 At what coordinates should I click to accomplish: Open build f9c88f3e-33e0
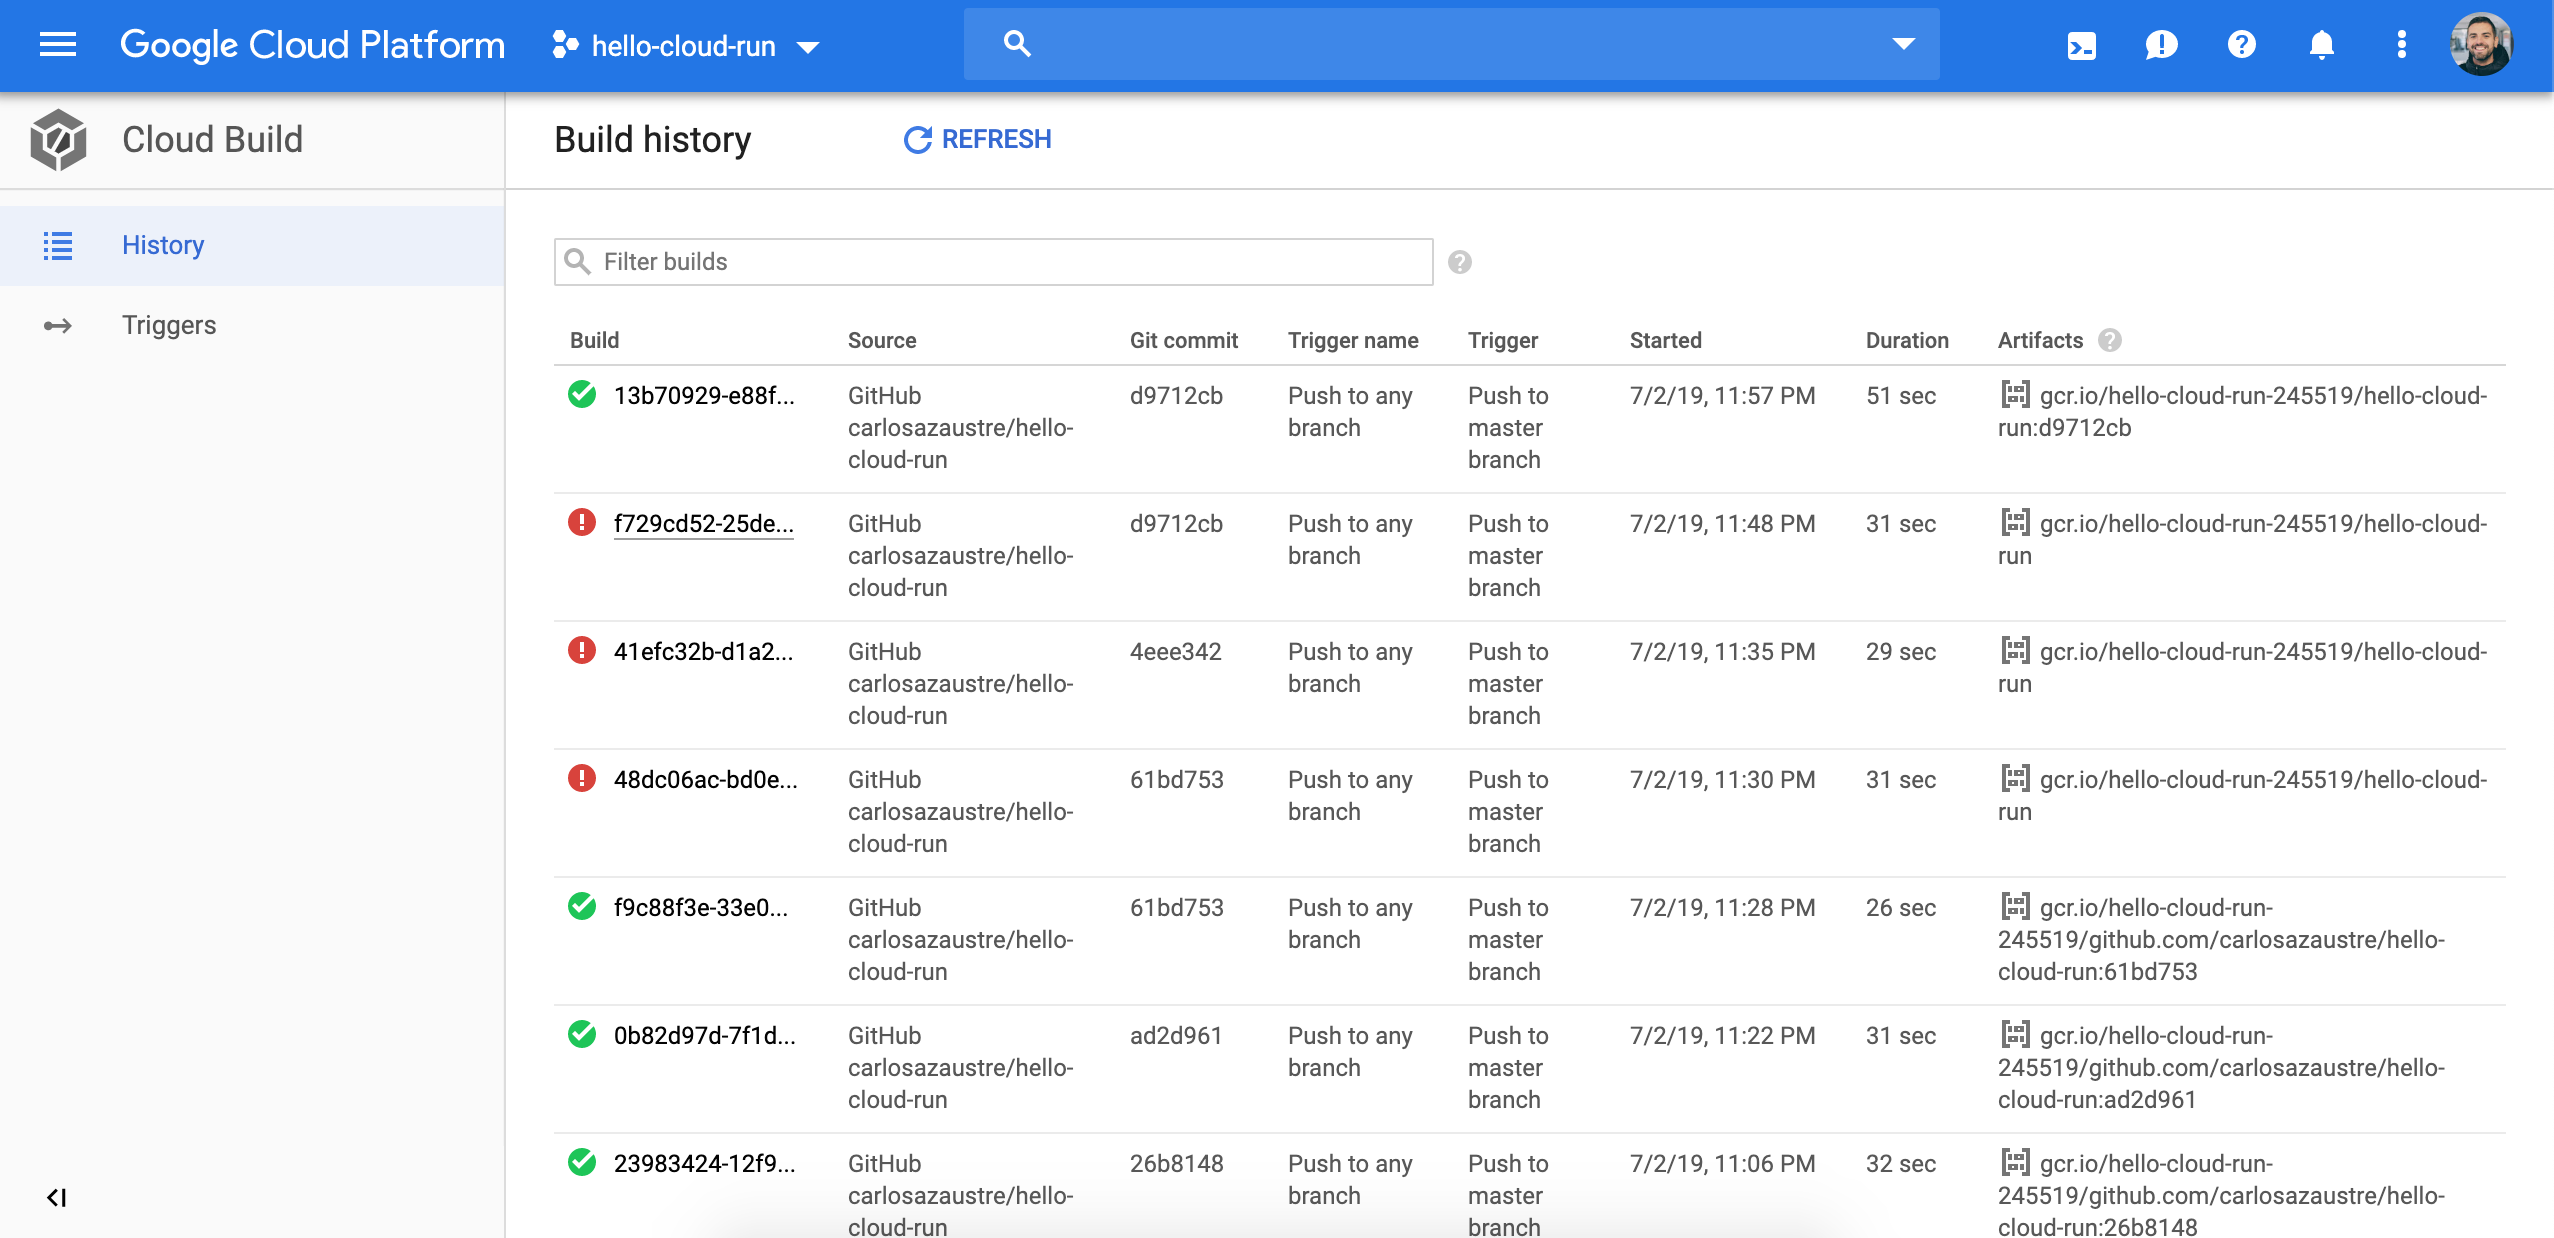[701, 908]
